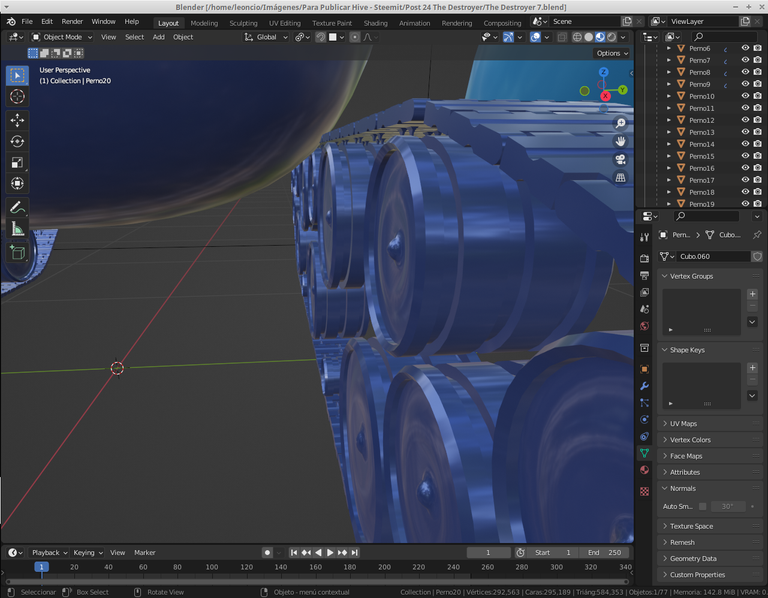Select the Select Box tool
This screenshot has height=598, width=768.
17,75
